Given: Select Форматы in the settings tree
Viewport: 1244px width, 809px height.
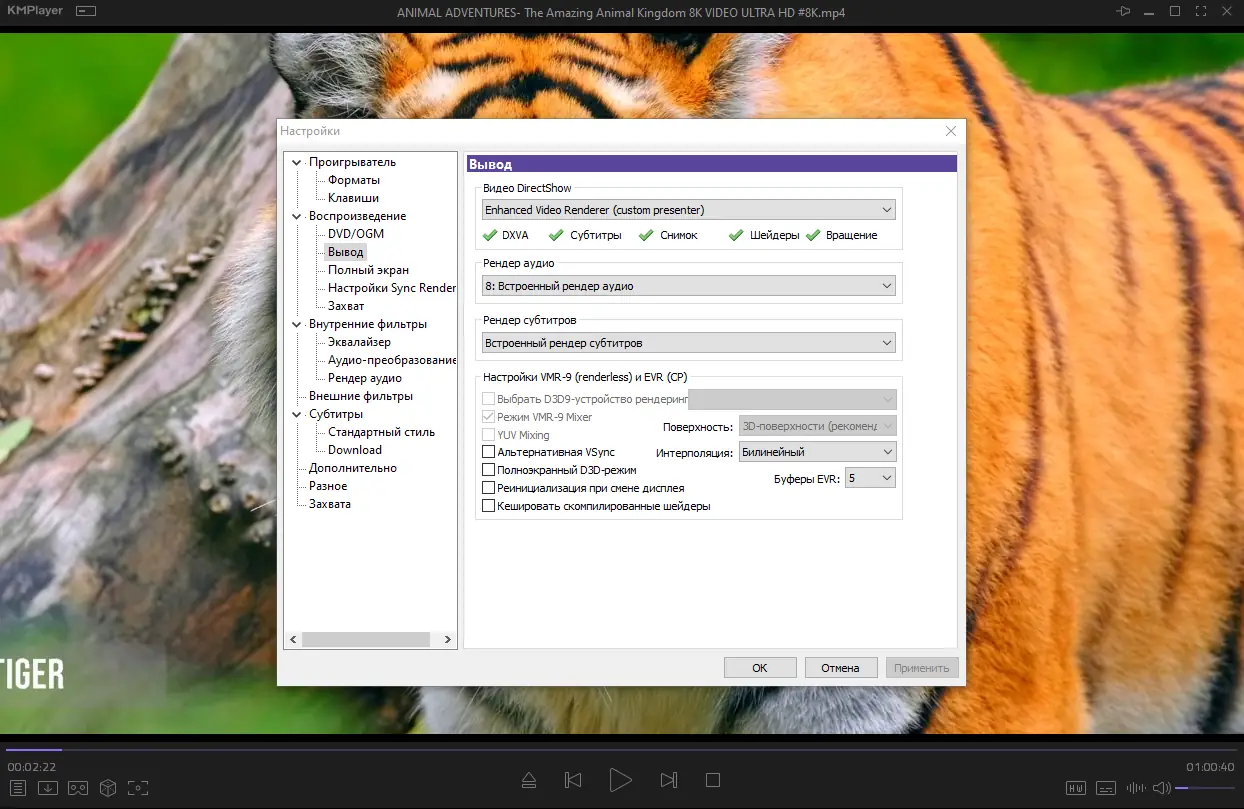Looking at the screenshot, I should (x=354, y=180).
